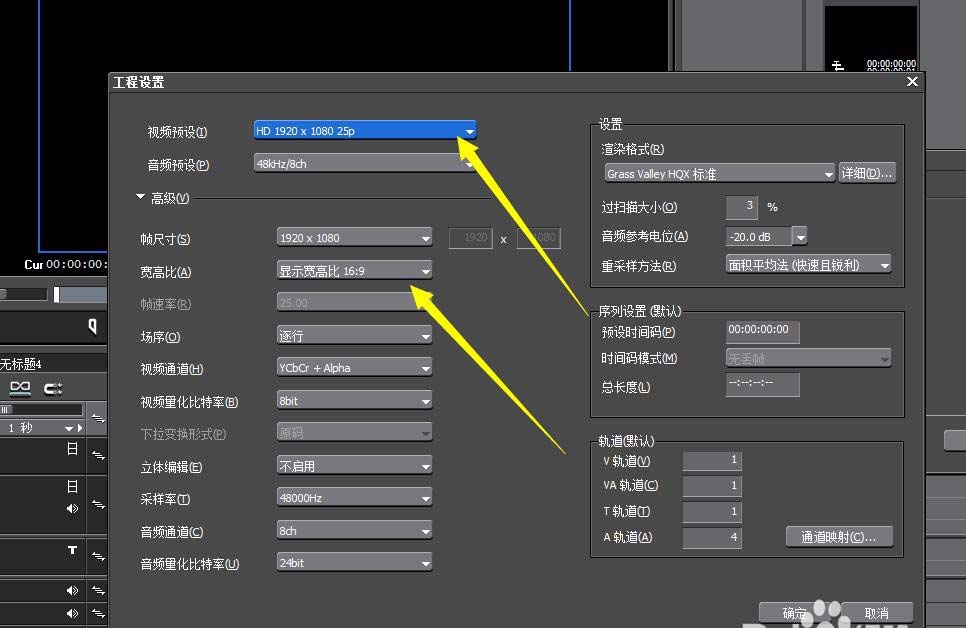This screenshot has height=628, width=966.
Task: Click 取消 to cancel the dialog
Action: pos(876,613)
